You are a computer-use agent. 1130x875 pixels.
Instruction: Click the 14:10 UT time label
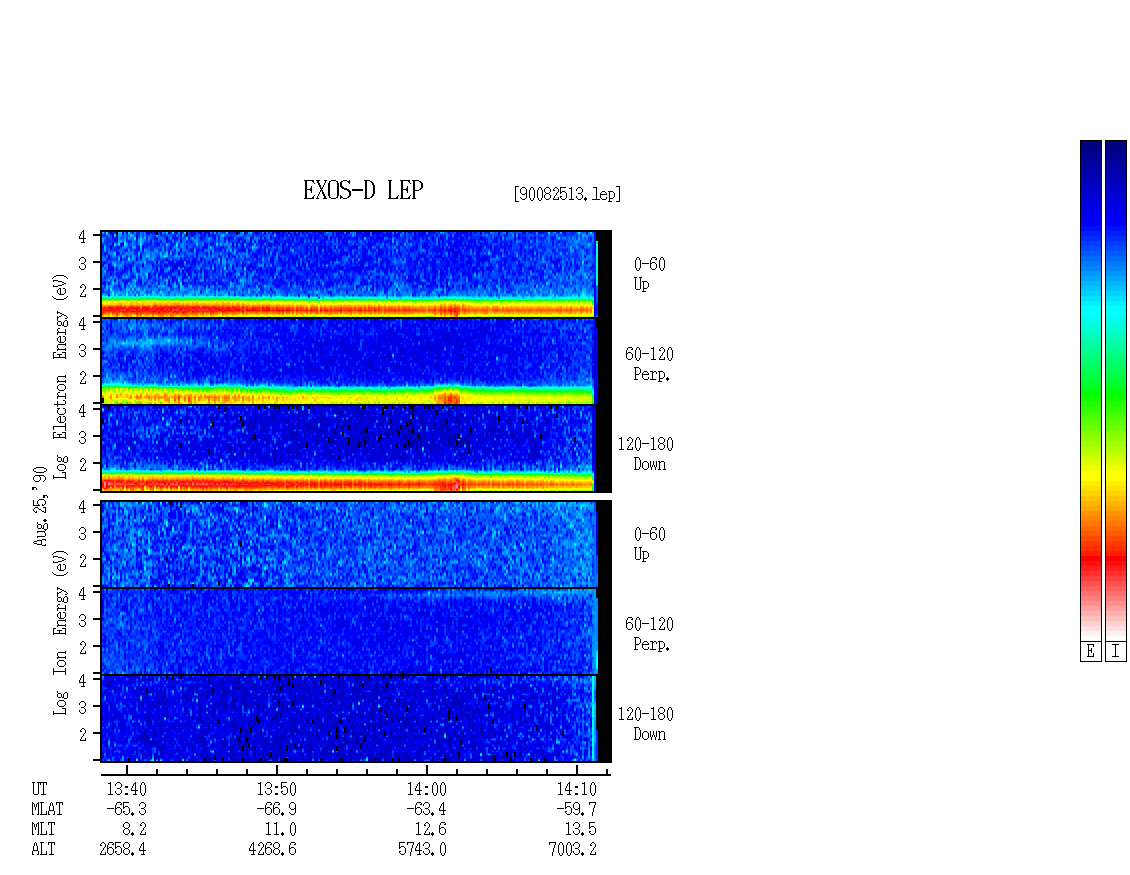coord(577,789)
